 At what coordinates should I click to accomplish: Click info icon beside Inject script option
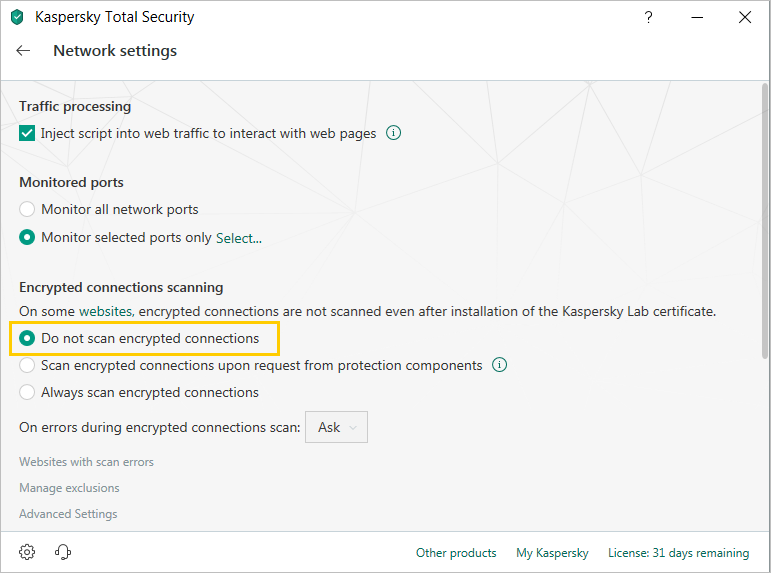pos(393,133)
